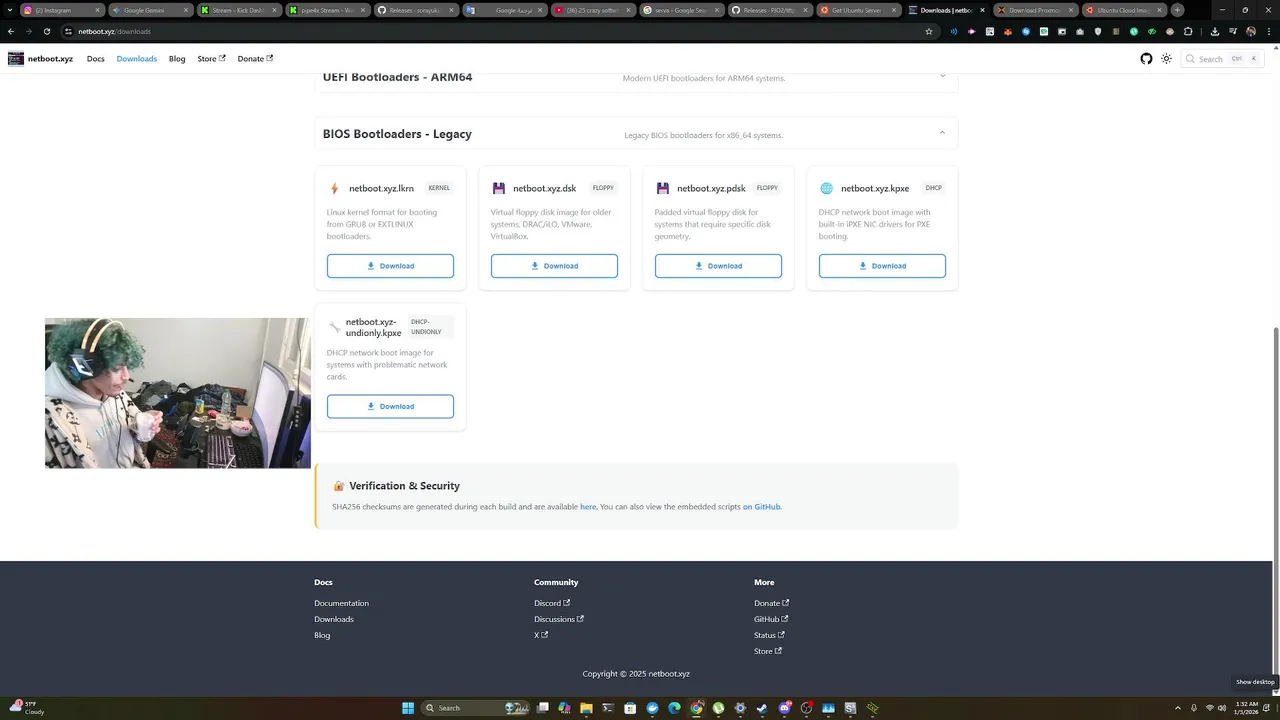
Task: Open footer Blog link
Action: tap(322, 635)
